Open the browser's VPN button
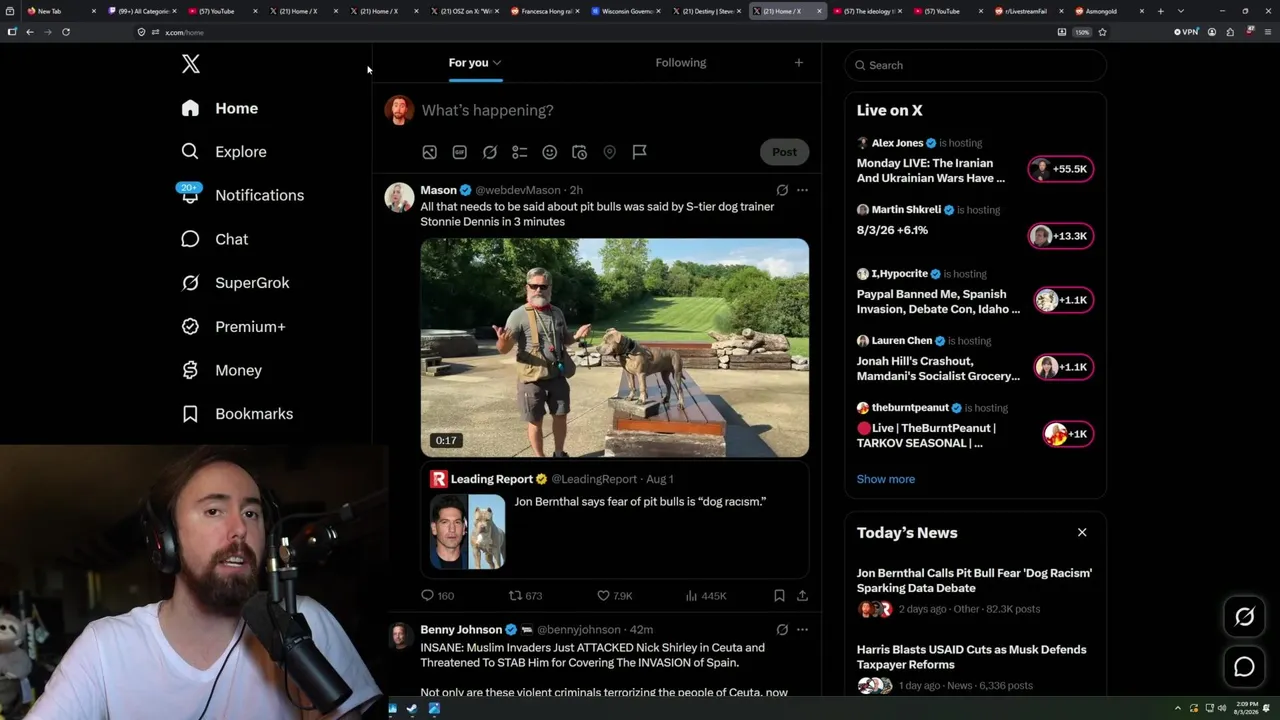 [x=1185, y=32]
